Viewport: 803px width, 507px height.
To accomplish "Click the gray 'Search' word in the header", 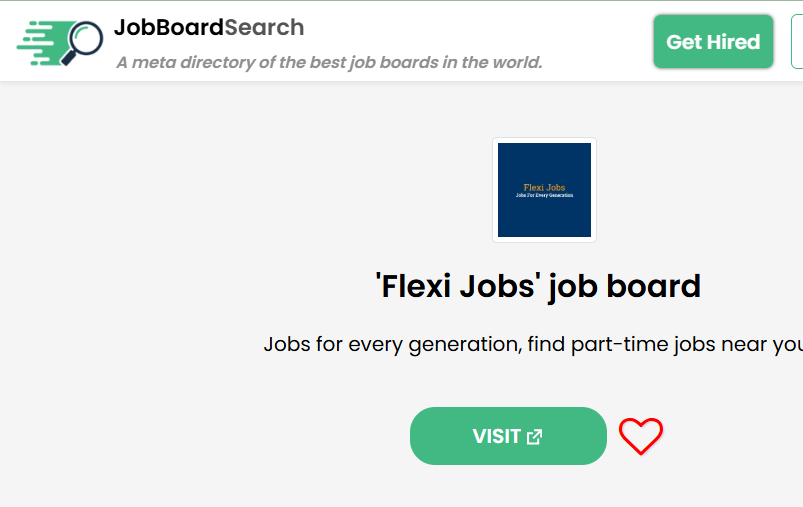I will click(x=264, y=27).
